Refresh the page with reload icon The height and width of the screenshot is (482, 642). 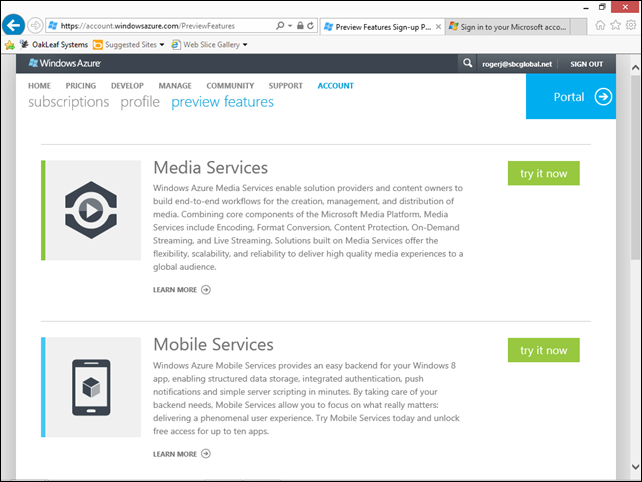pyautogui.click(x=311, y=26)
